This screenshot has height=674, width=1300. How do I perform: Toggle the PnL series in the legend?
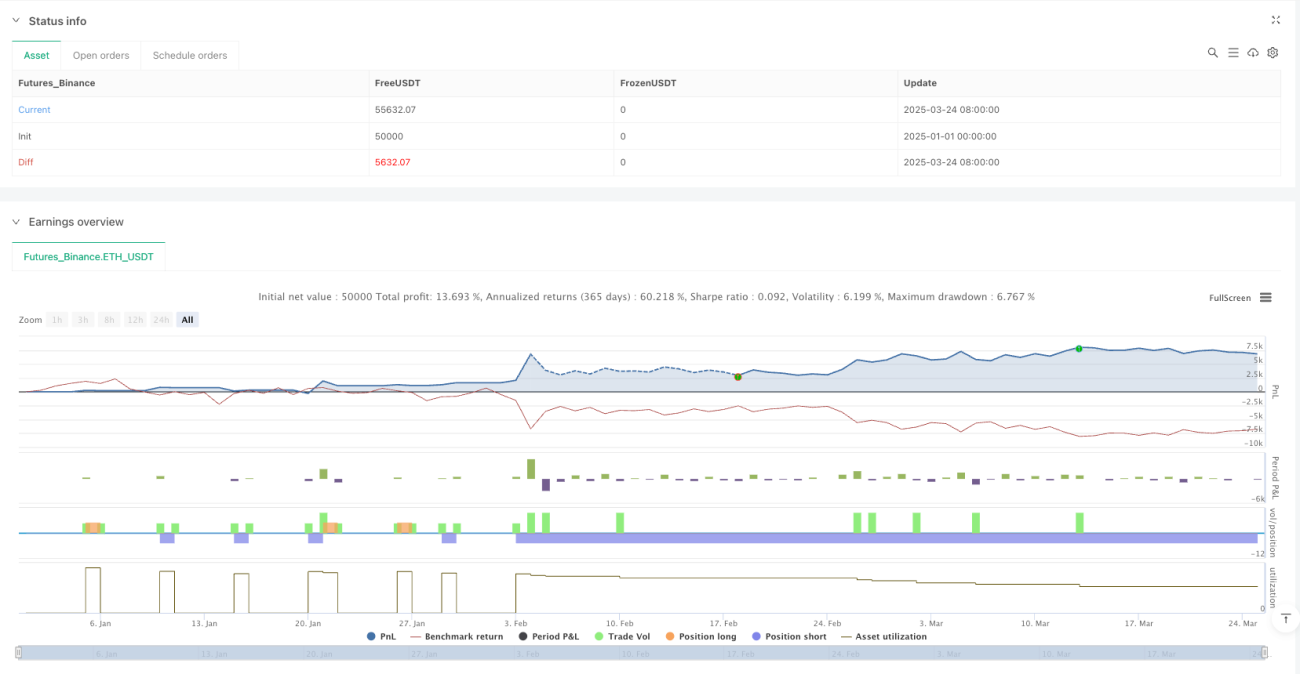click(382, 636)
